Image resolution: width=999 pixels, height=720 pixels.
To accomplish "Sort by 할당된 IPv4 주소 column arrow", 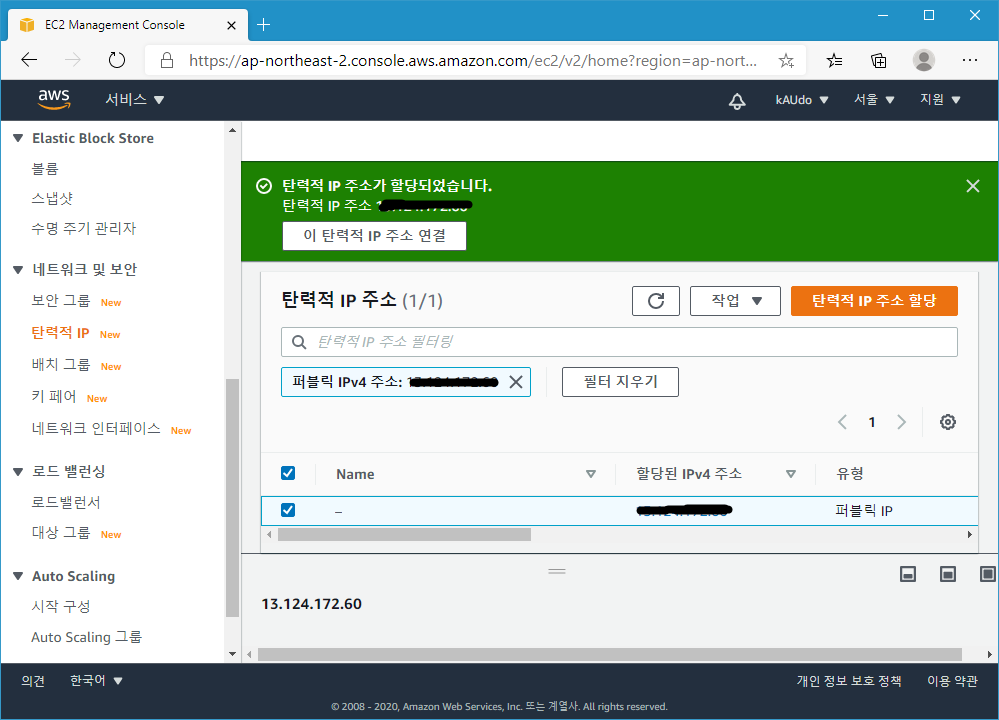I will click(791, 474).
